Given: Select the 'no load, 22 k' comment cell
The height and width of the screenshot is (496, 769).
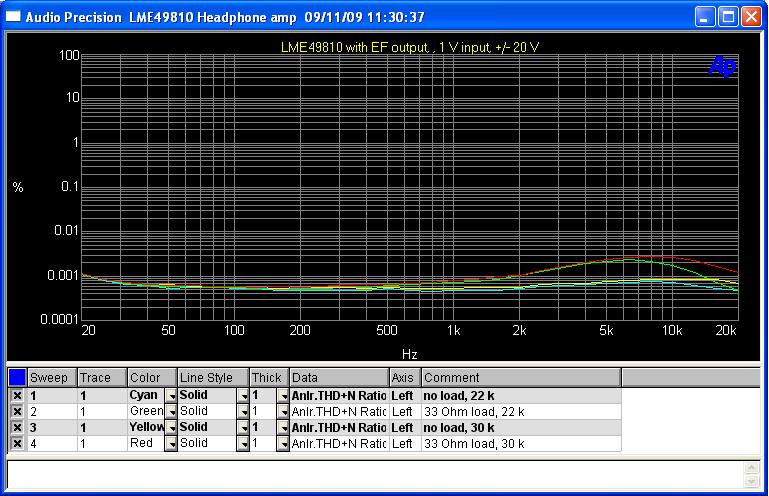Looking at the screenshot, I should (521, 395).
